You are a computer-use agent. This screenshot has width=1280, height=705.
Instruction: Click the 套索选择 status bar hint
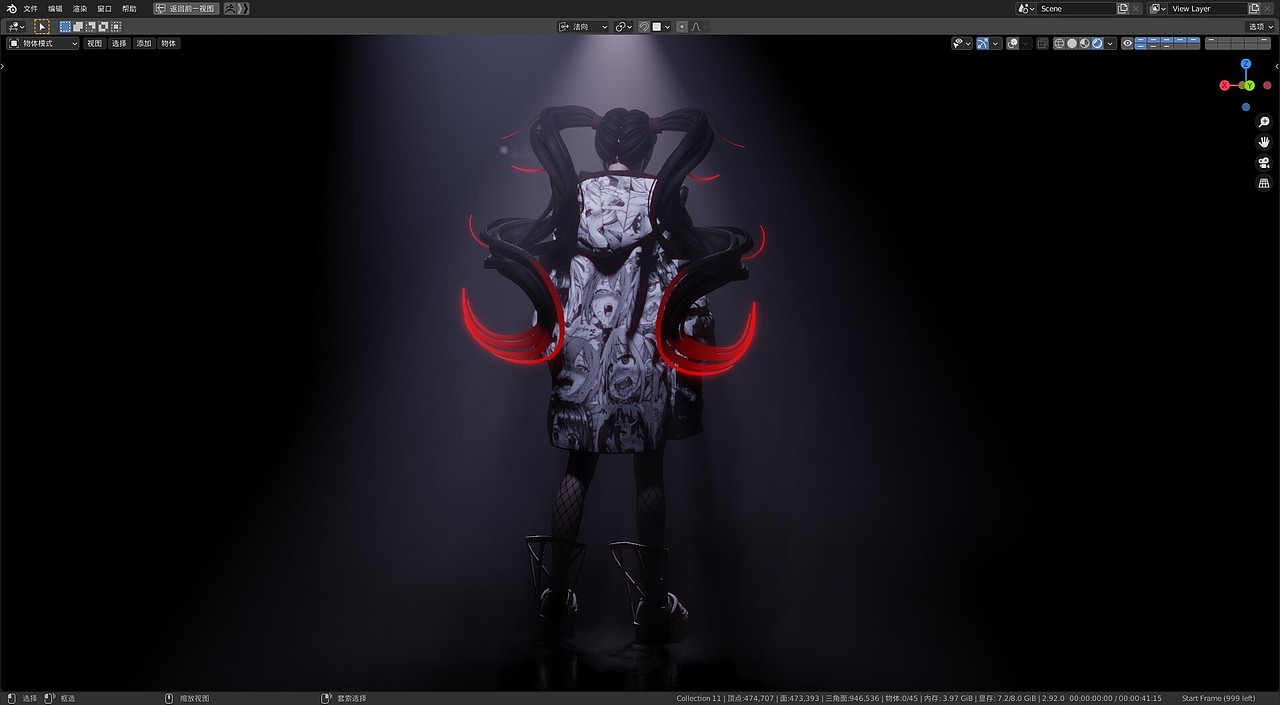coord(351,698)
